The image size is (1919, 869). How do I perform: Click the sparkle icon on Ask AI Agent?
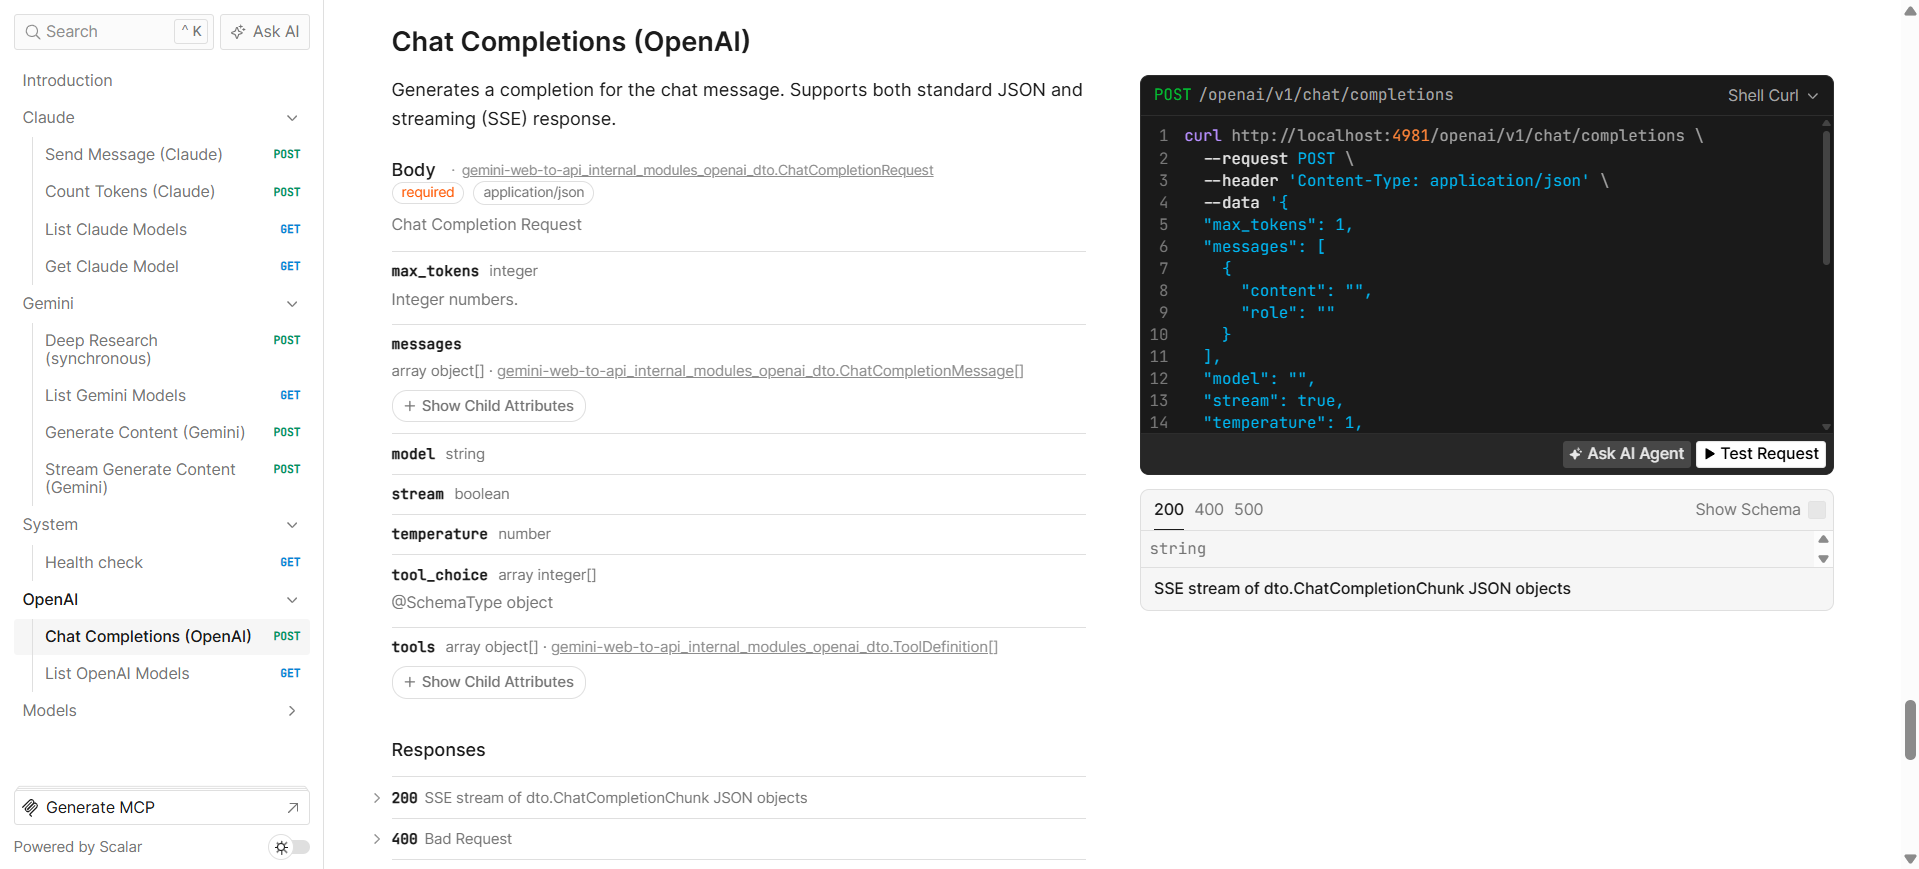pyautogui.click(x=1576, y=454)
